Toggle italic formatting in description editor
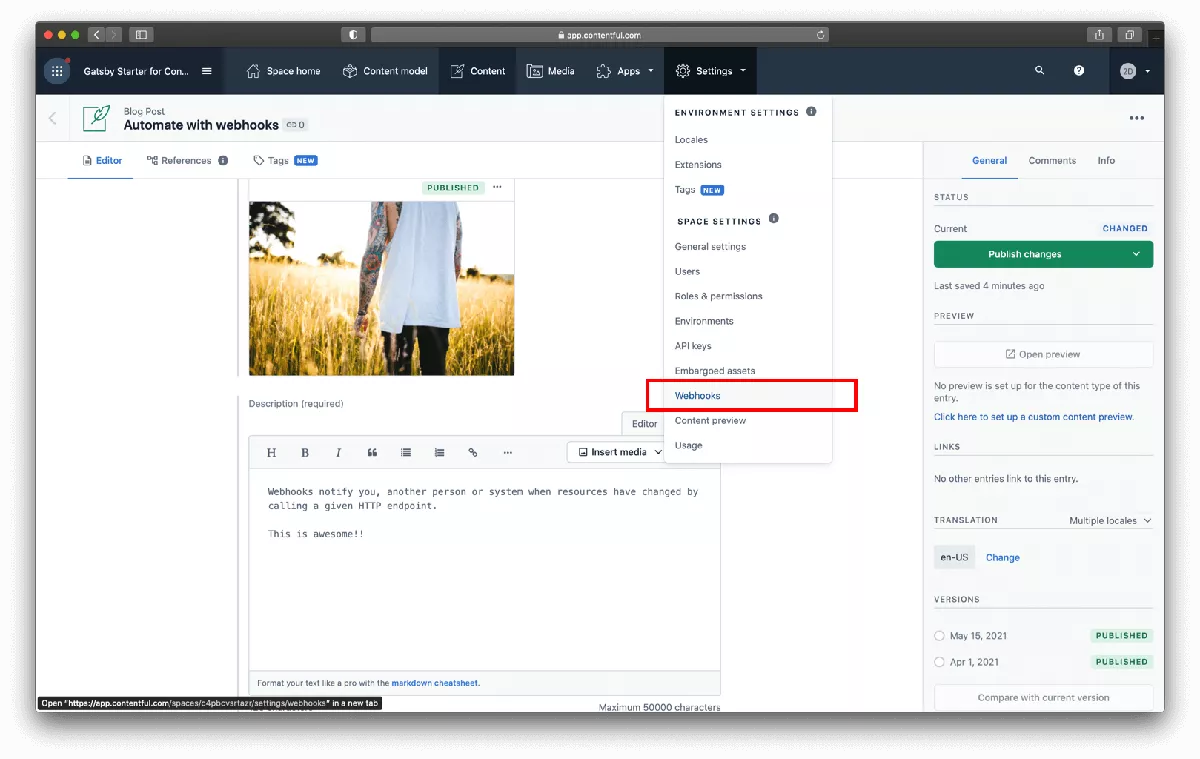 (338, 452)
